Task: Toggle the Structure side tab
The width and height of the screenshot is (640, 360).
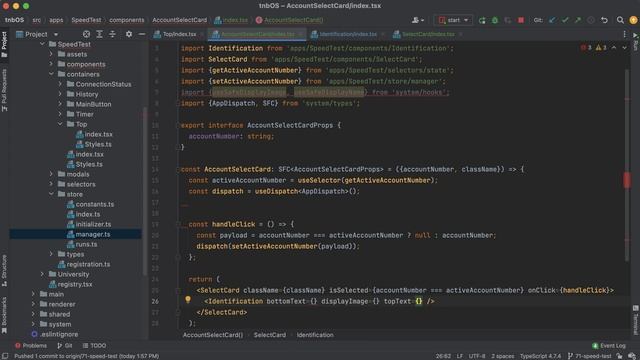Action: tap(4, 270)
